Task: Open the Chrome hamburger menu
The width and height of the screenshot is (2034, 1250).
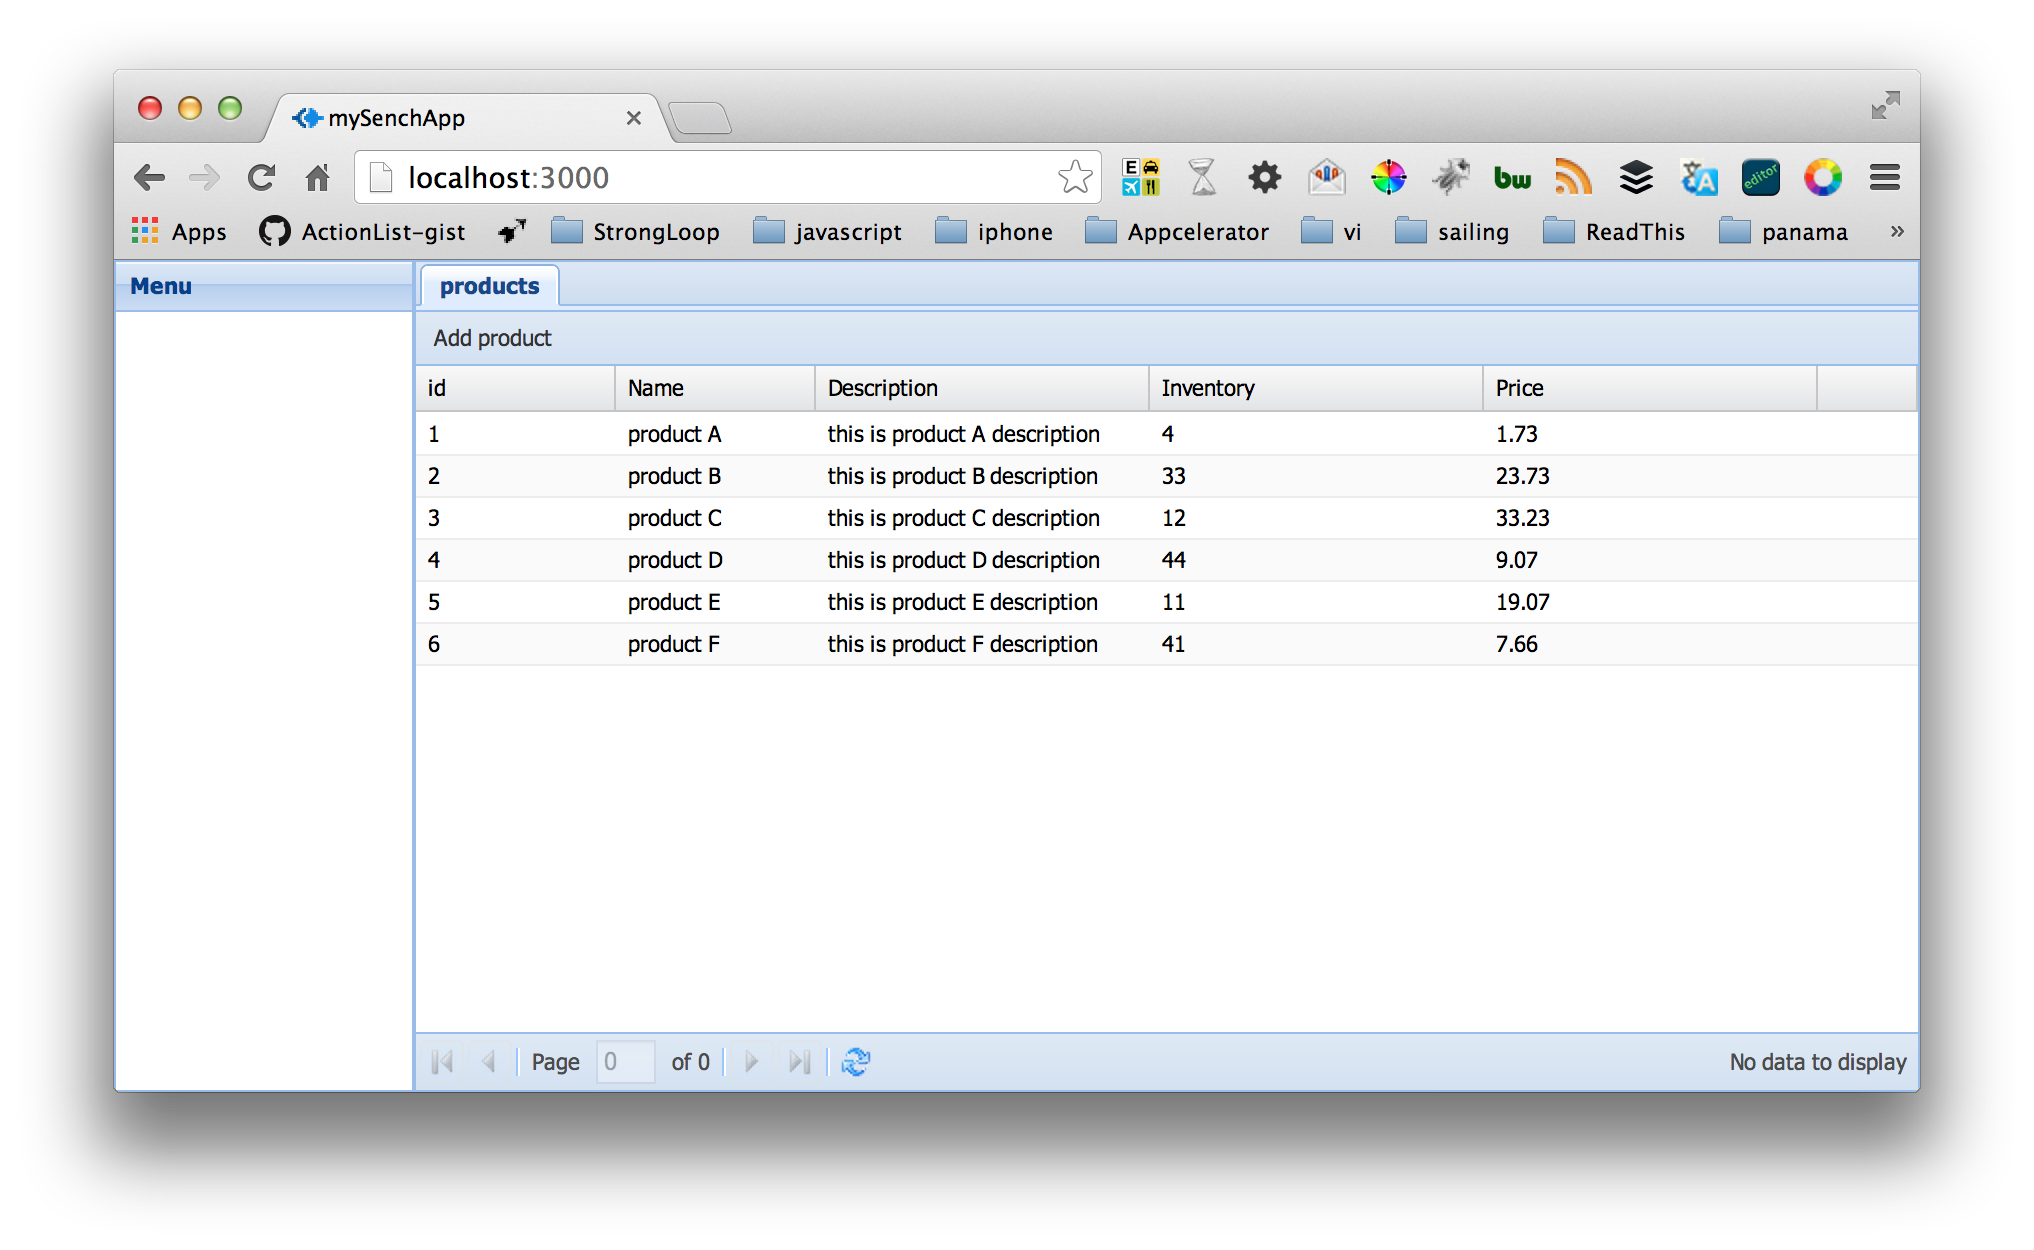Action: tap(1884, 178)
